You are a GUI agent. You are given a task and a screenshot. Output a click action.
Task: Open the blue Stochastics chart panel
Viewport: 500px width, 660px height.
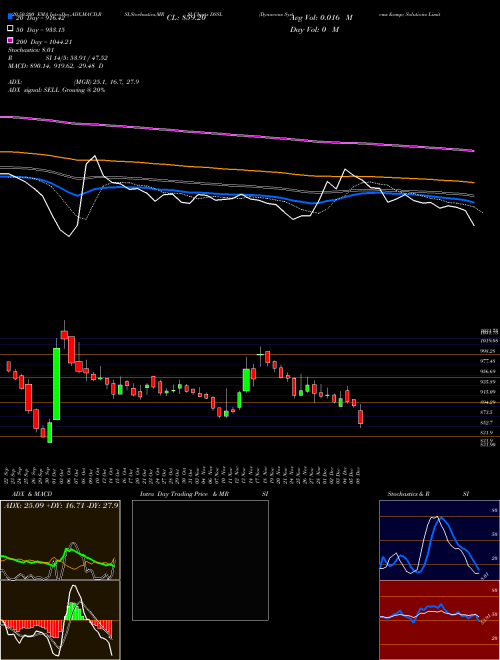coord(439,540)
